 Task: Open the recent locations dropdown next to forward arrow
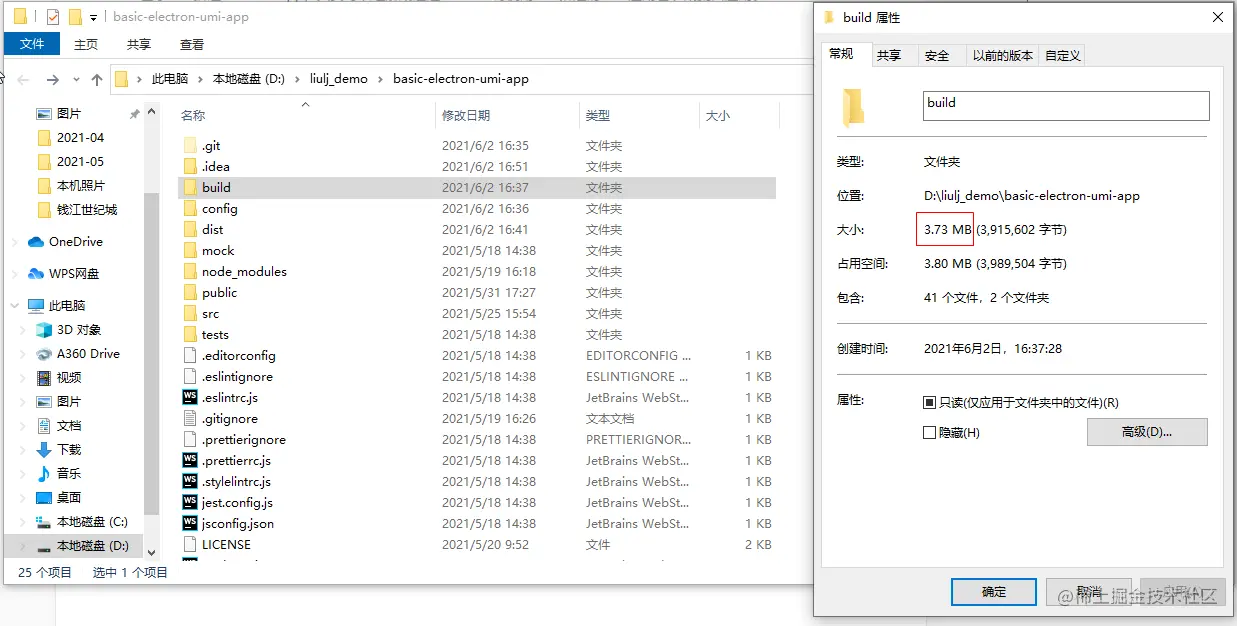click(x=77, y=80)
